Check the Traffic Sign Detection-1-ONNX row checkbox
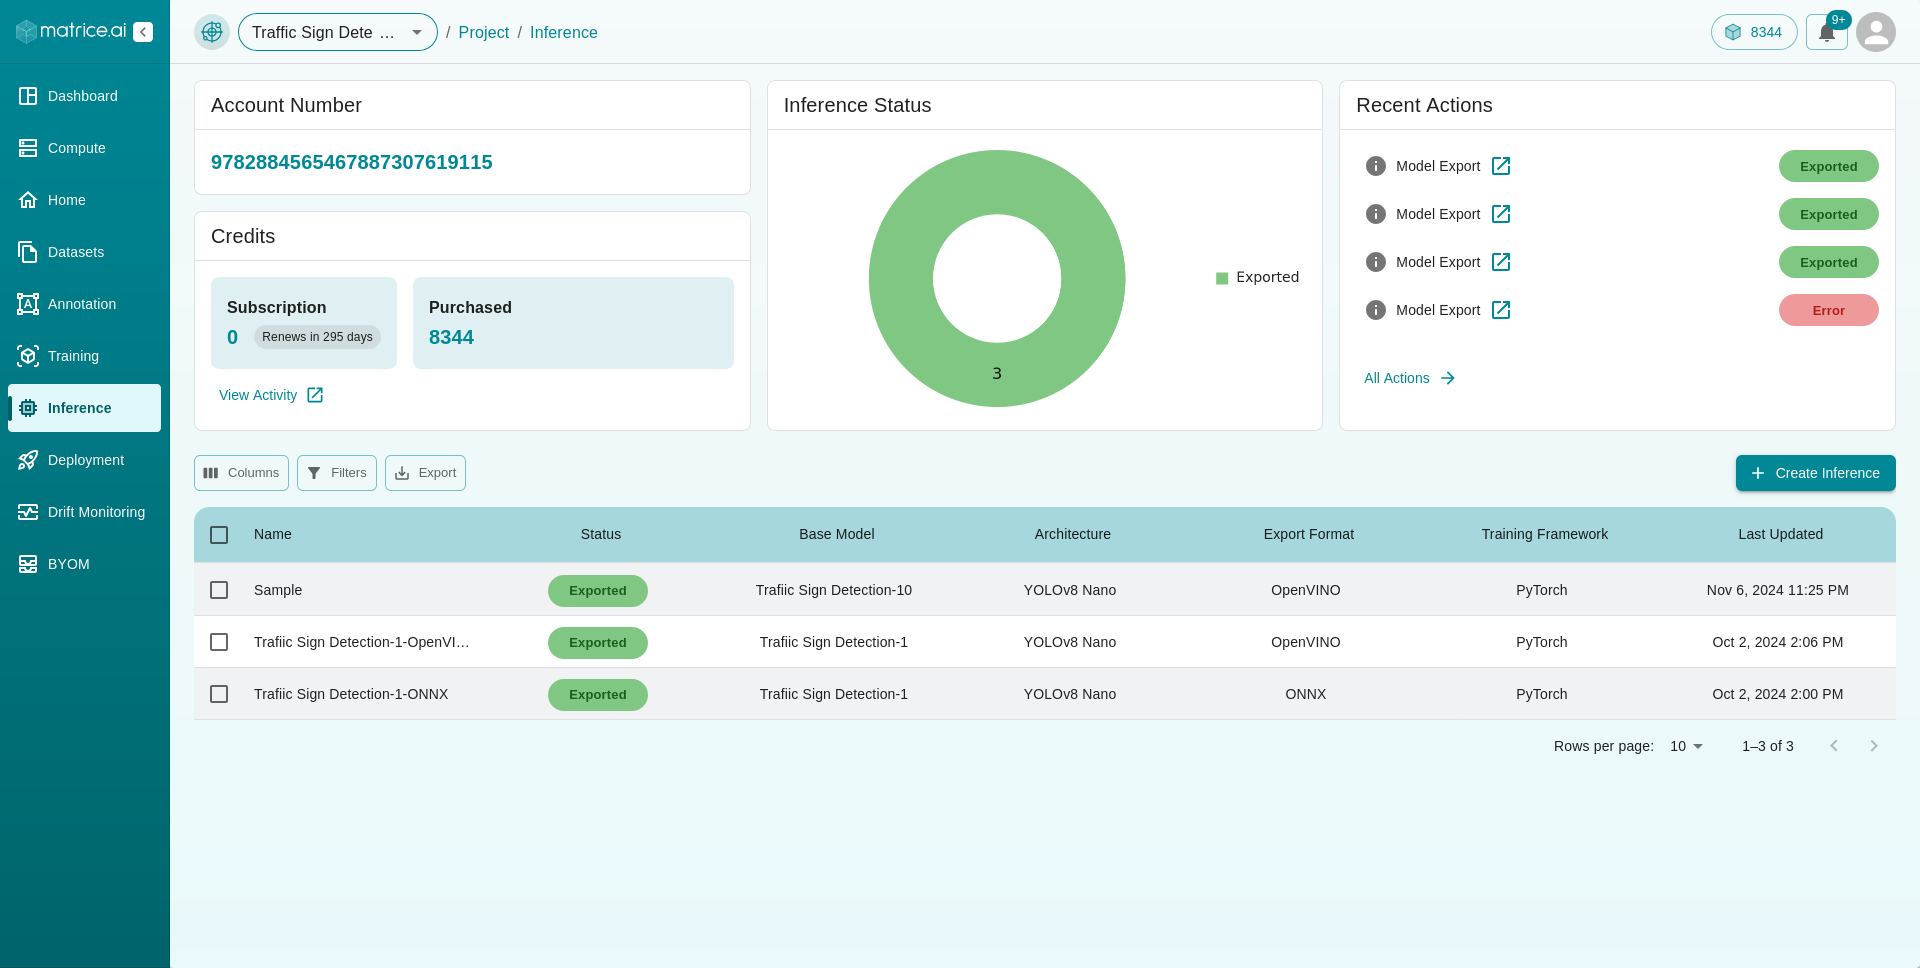Viewport: 1920px width, 968px height. pyautogui.click(x=219, y=694)
